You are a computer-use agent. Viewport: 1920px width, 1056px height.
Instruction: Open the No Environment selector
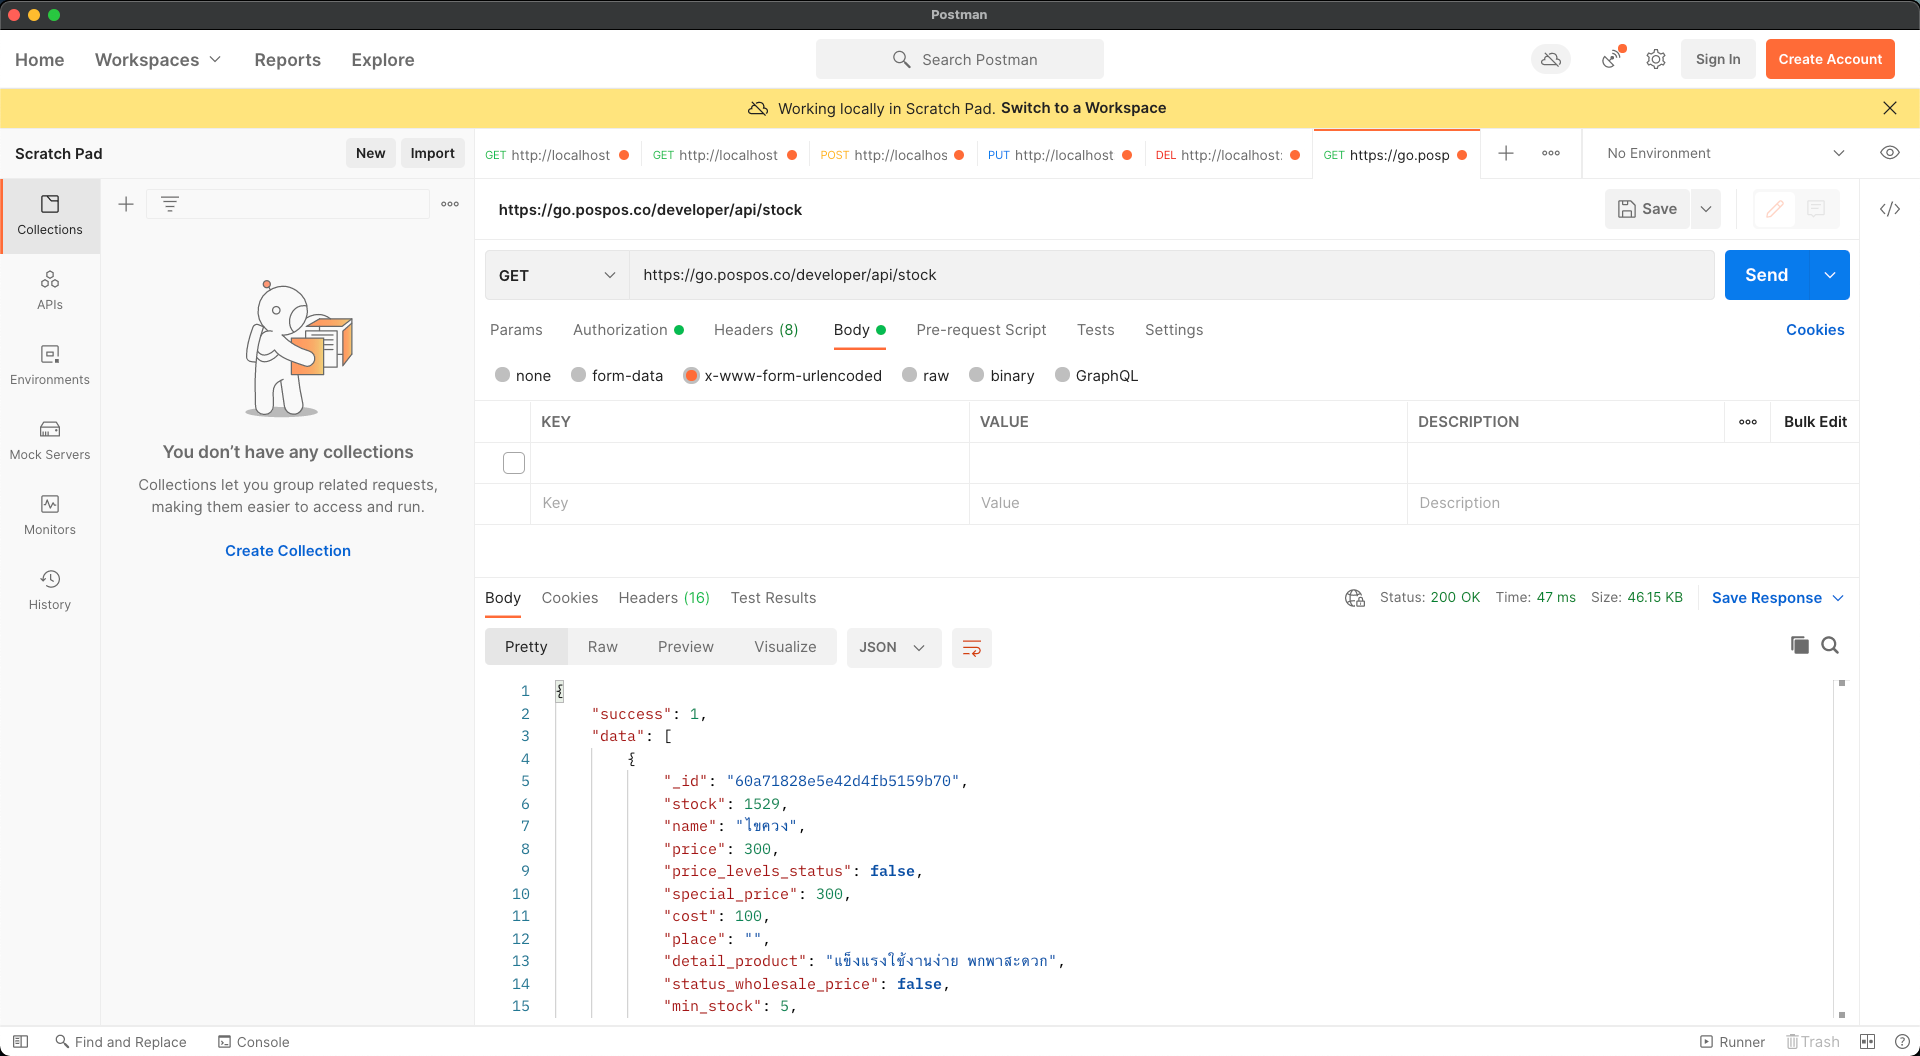click(x=1724, y=153)
